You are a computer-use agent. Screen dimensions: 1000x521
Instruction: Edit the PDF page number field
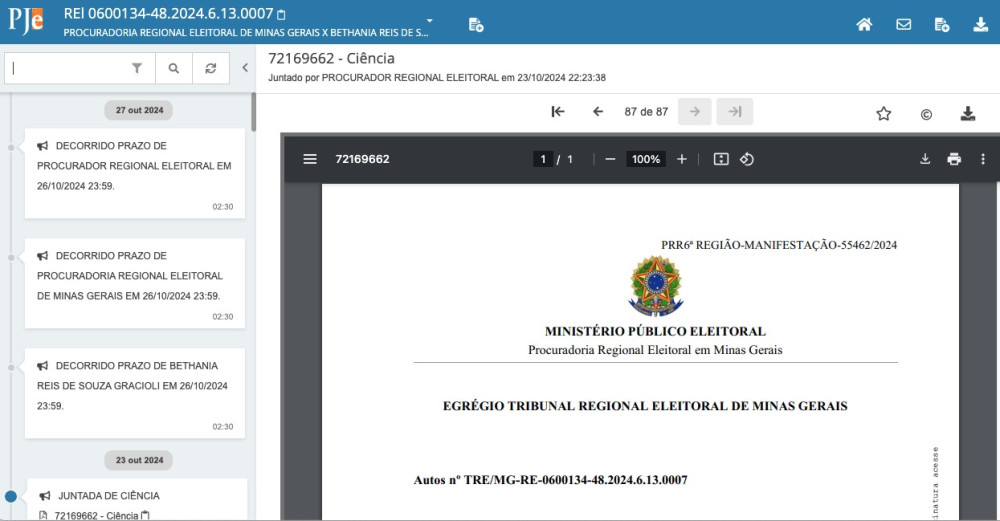(543, 159)
